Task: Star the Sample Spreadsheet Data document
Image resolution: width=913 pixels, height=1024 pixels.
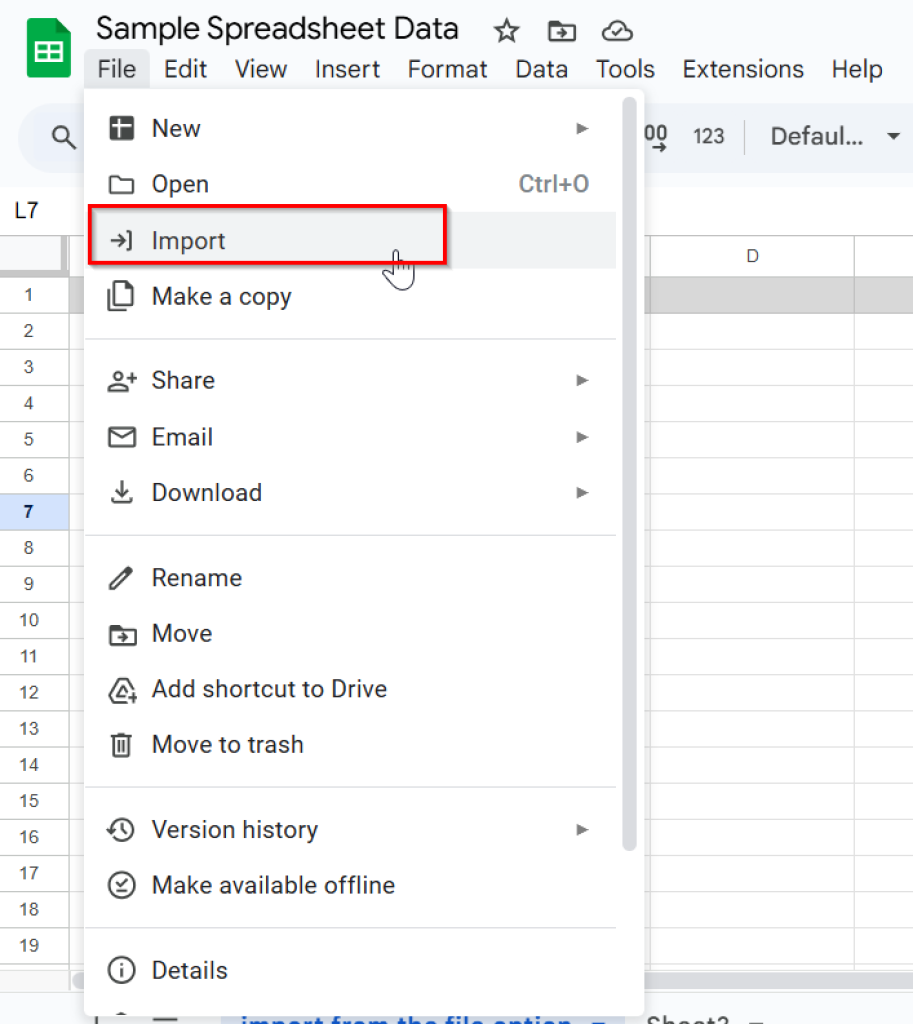Action: point(506,31)
